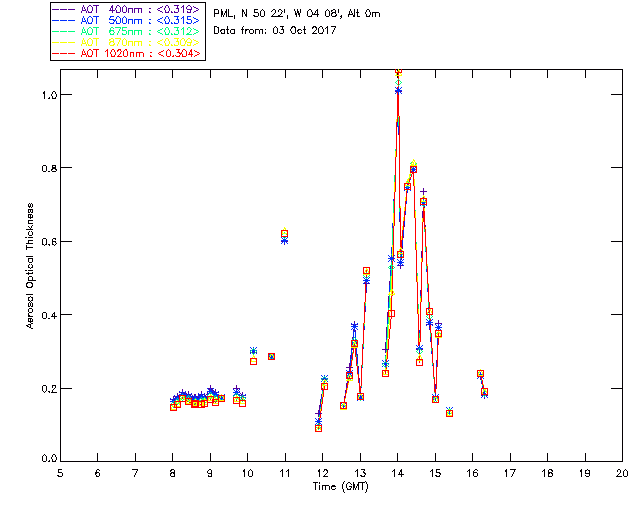
Task: Select the data point at 0.8 near 14.4 GMT
Action: click(x=413, y=169)
